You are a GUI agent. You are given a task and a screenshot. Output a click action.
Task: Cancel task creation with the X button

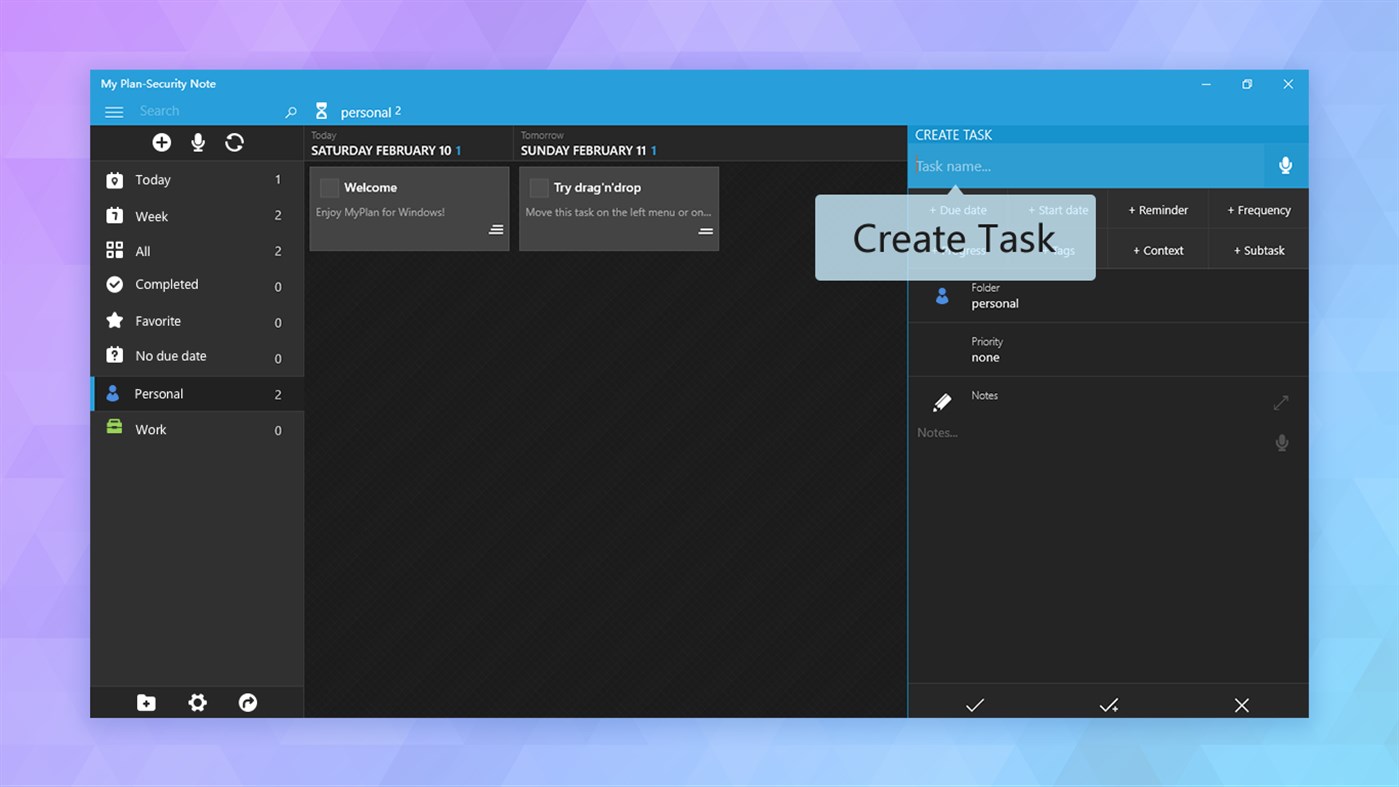pyautogui.click(x=1241, y=704)
